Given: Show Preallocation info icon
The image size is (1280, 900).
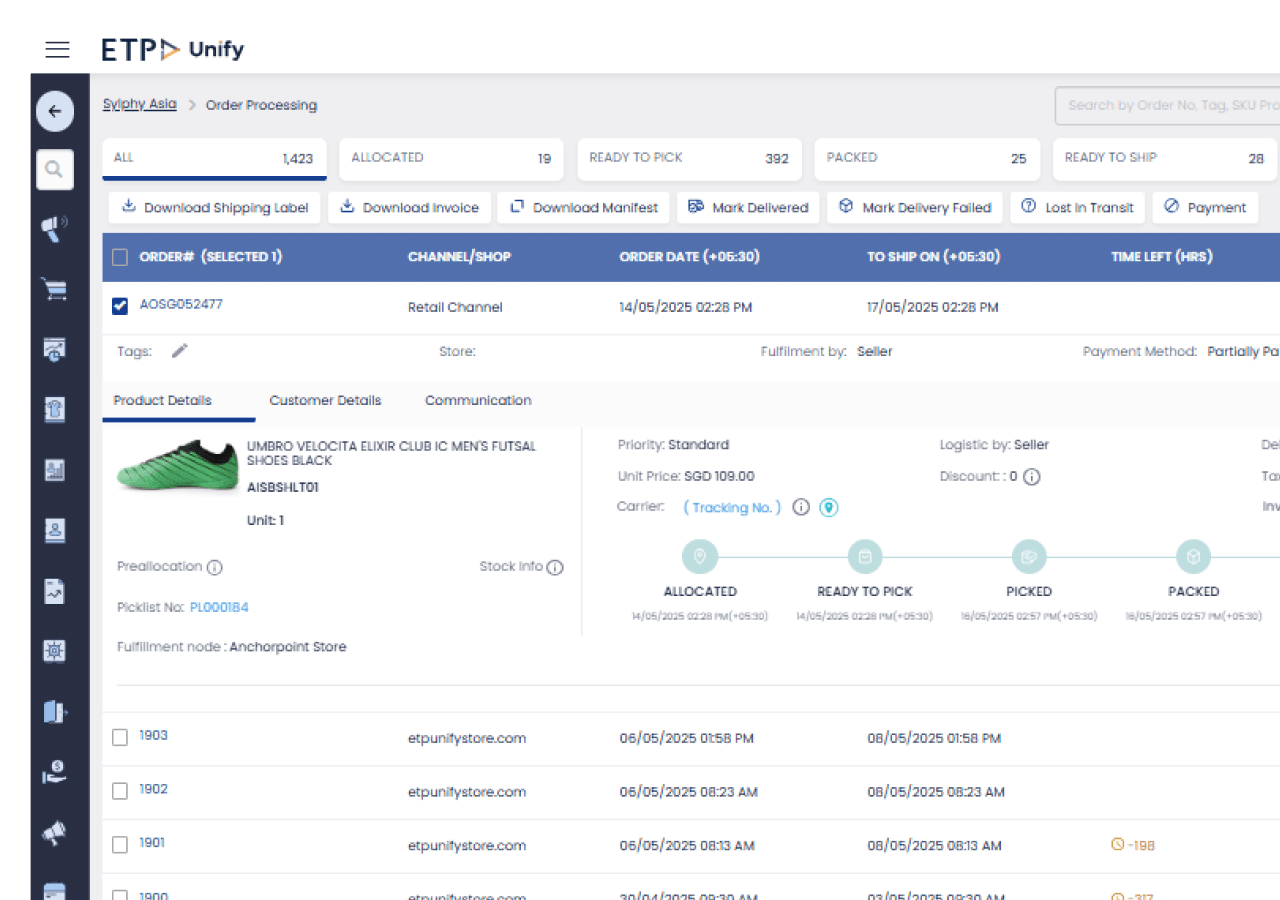Looking at the screenshot, I should [x=214, y=567].
